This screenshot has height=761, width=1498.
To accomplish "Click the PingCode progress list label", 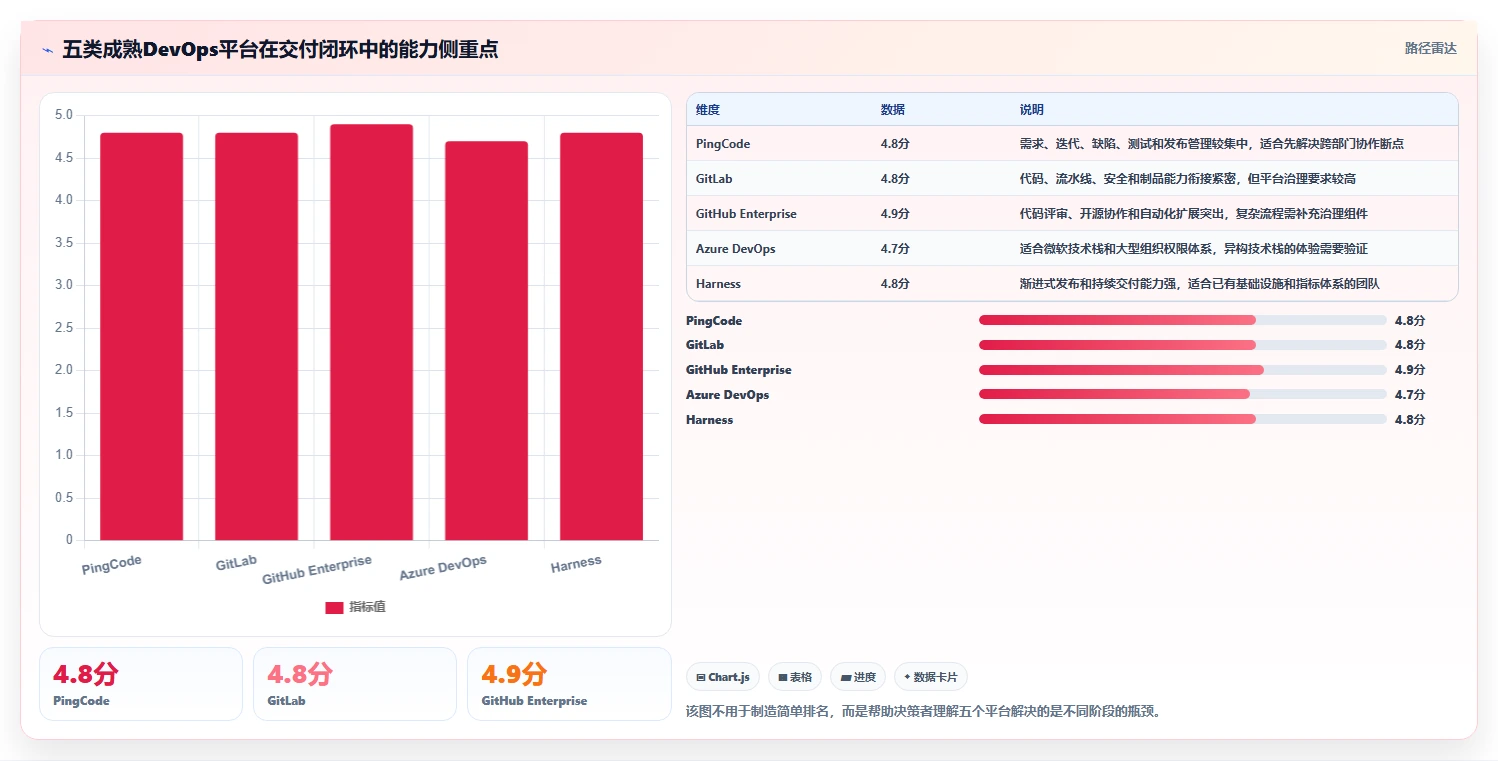I will (x=714, y=321).
